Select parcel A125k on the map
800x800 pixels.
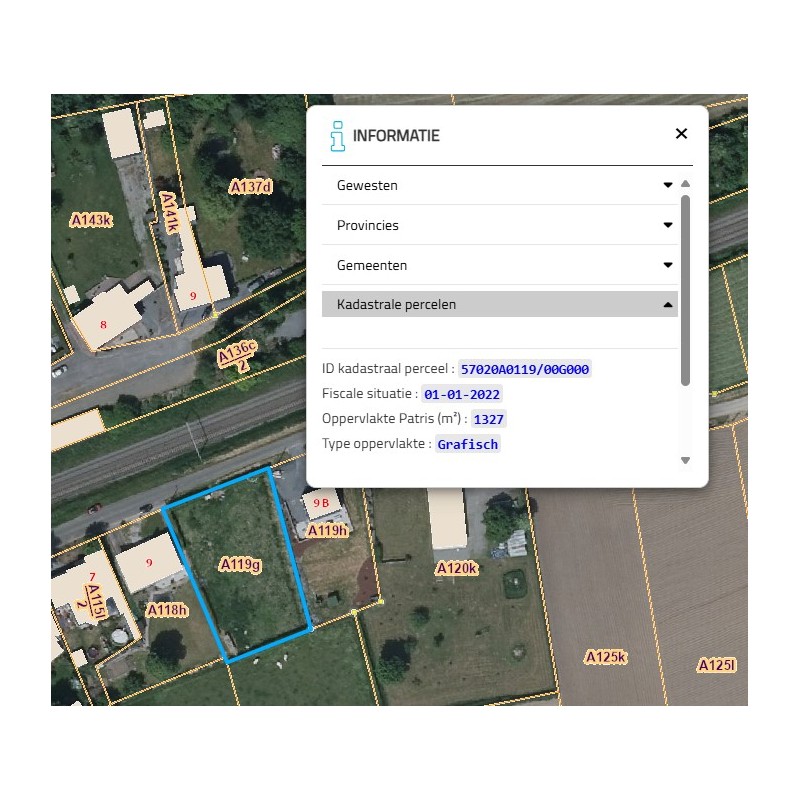pos(605,657)
